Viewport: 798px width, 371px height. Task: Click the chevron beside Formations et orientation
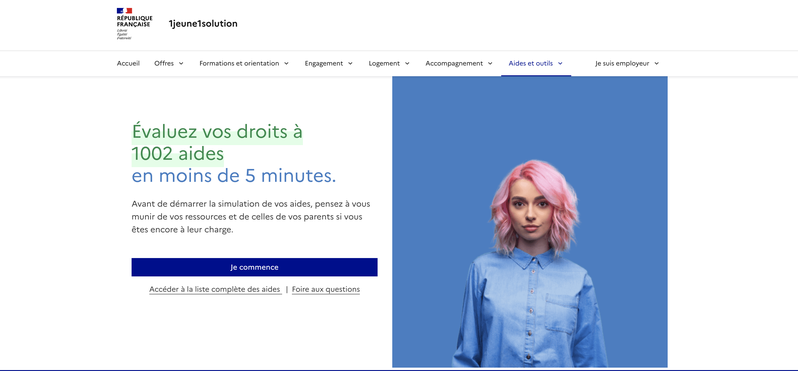point(287,64)
